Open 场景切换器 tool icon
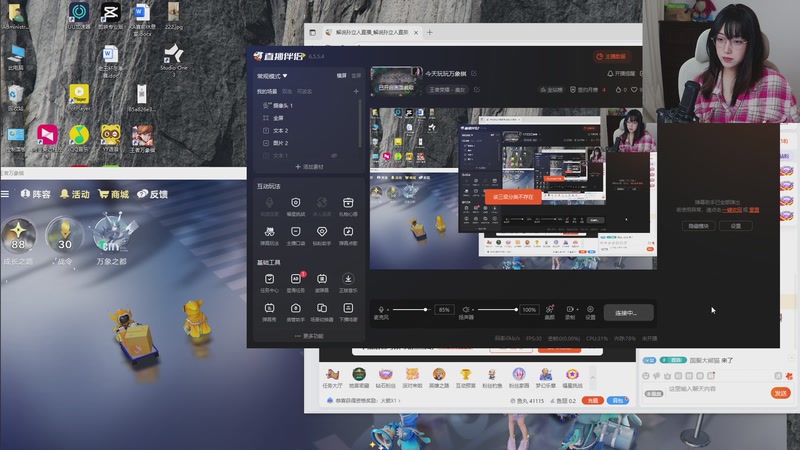800x450 pixels. coord(322,308)
